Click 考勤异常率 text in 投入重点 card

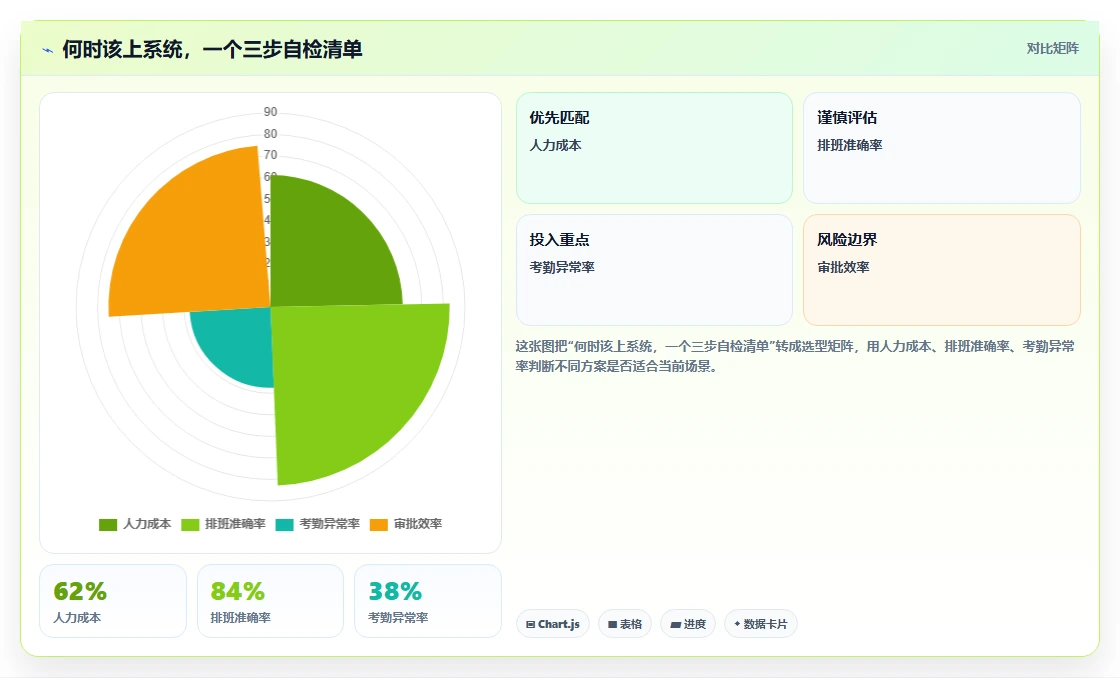(x=562, y=267)
